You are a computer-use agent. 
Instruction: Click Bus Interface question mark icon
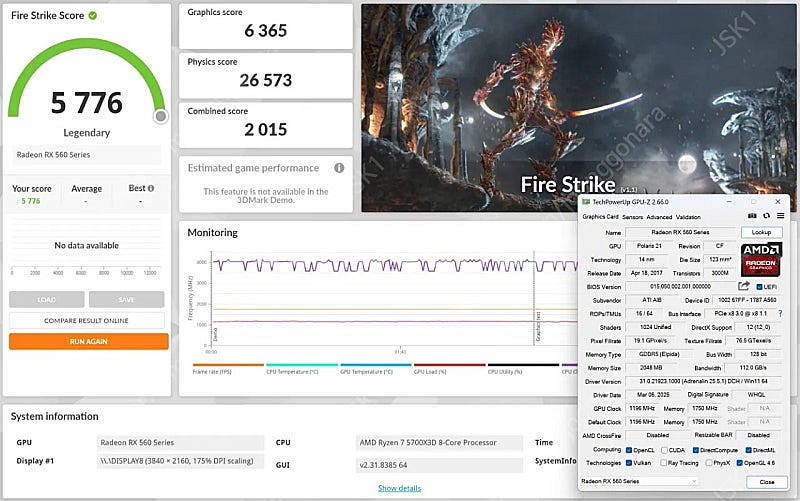[780, 313]
